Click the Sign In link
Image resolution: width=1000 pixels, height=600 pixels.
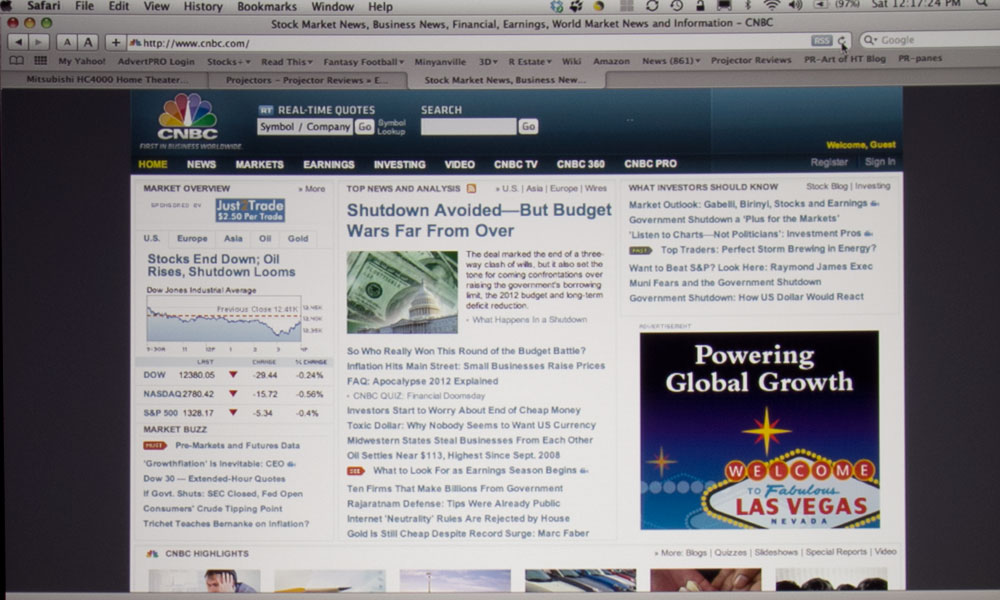880,162
